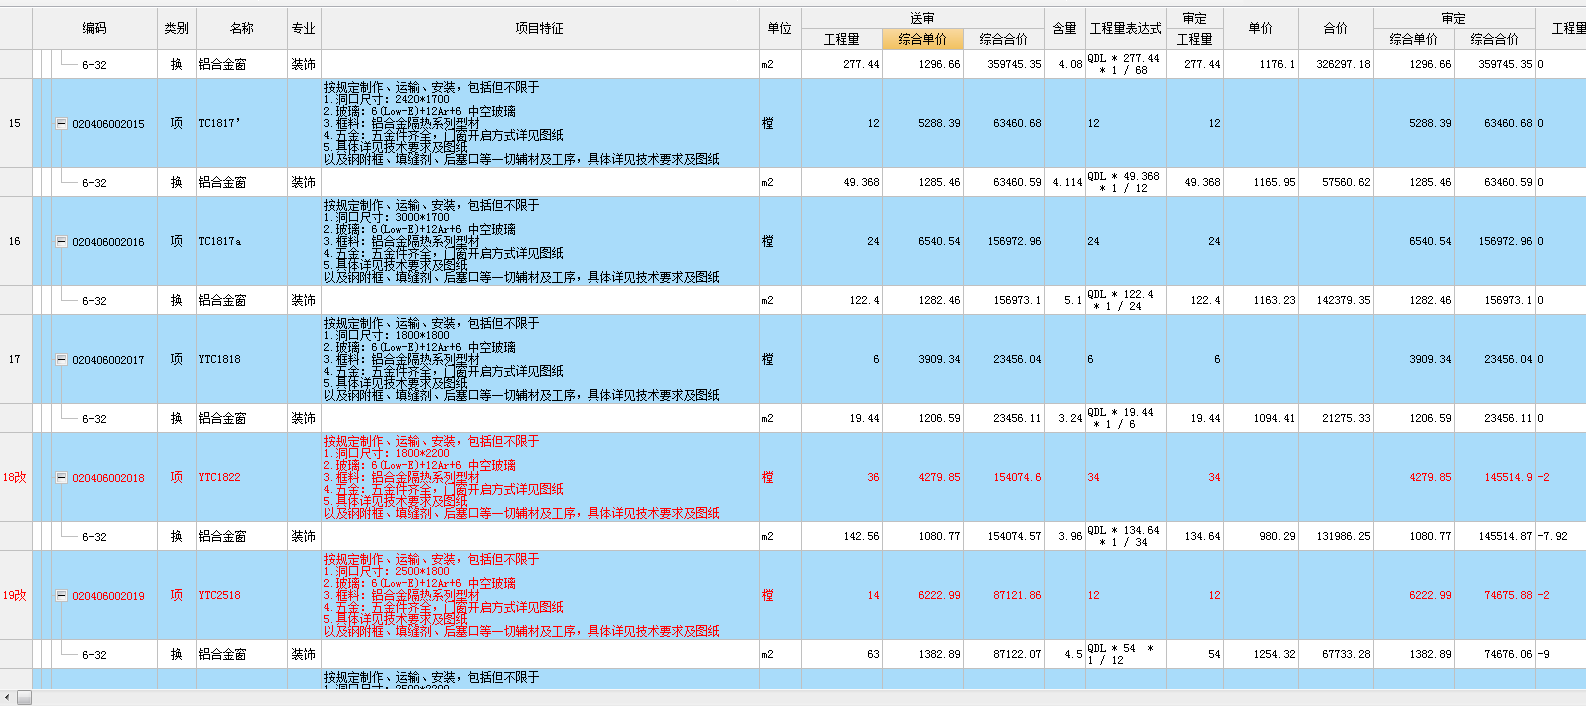Click the 含量 column header
This screenshot has height=707, width=1586.
tap(1065, 29)
